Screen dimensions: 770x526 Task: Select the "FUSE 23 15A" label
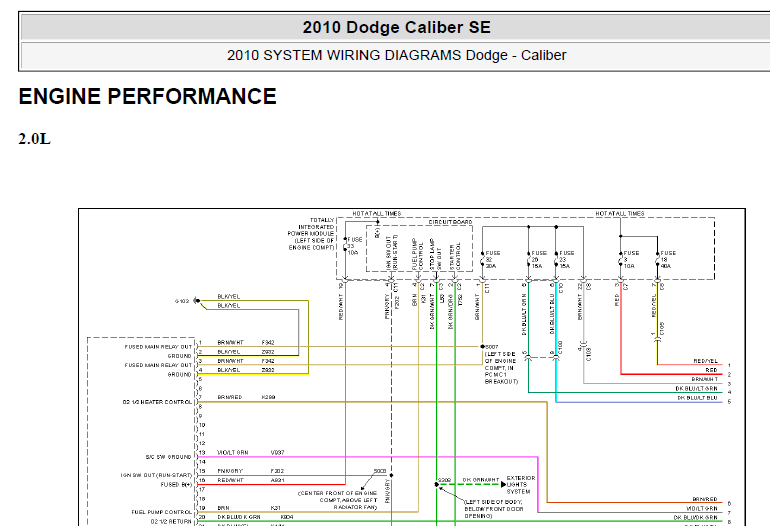click(x=566, y=259)
